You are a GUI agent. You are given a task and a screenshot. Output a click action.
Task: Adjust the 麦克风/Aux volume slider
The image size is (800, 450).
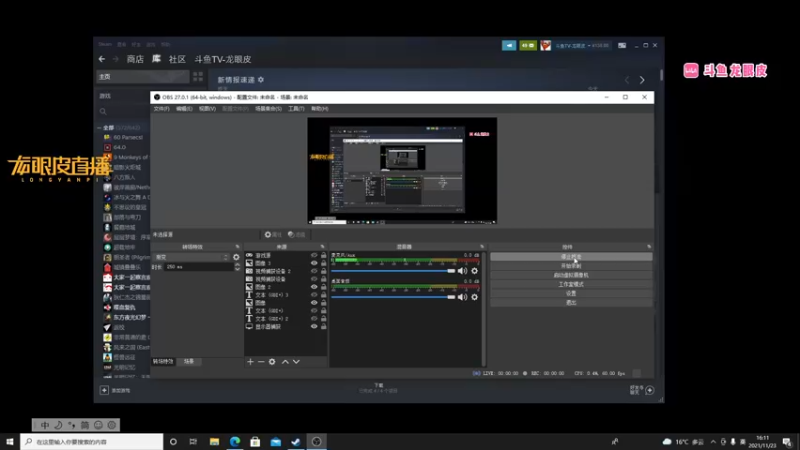coord(393,271)
